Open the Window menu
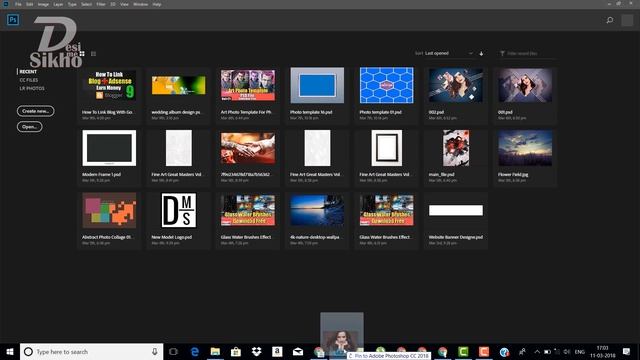640x360 pixels. pos(140,4)
